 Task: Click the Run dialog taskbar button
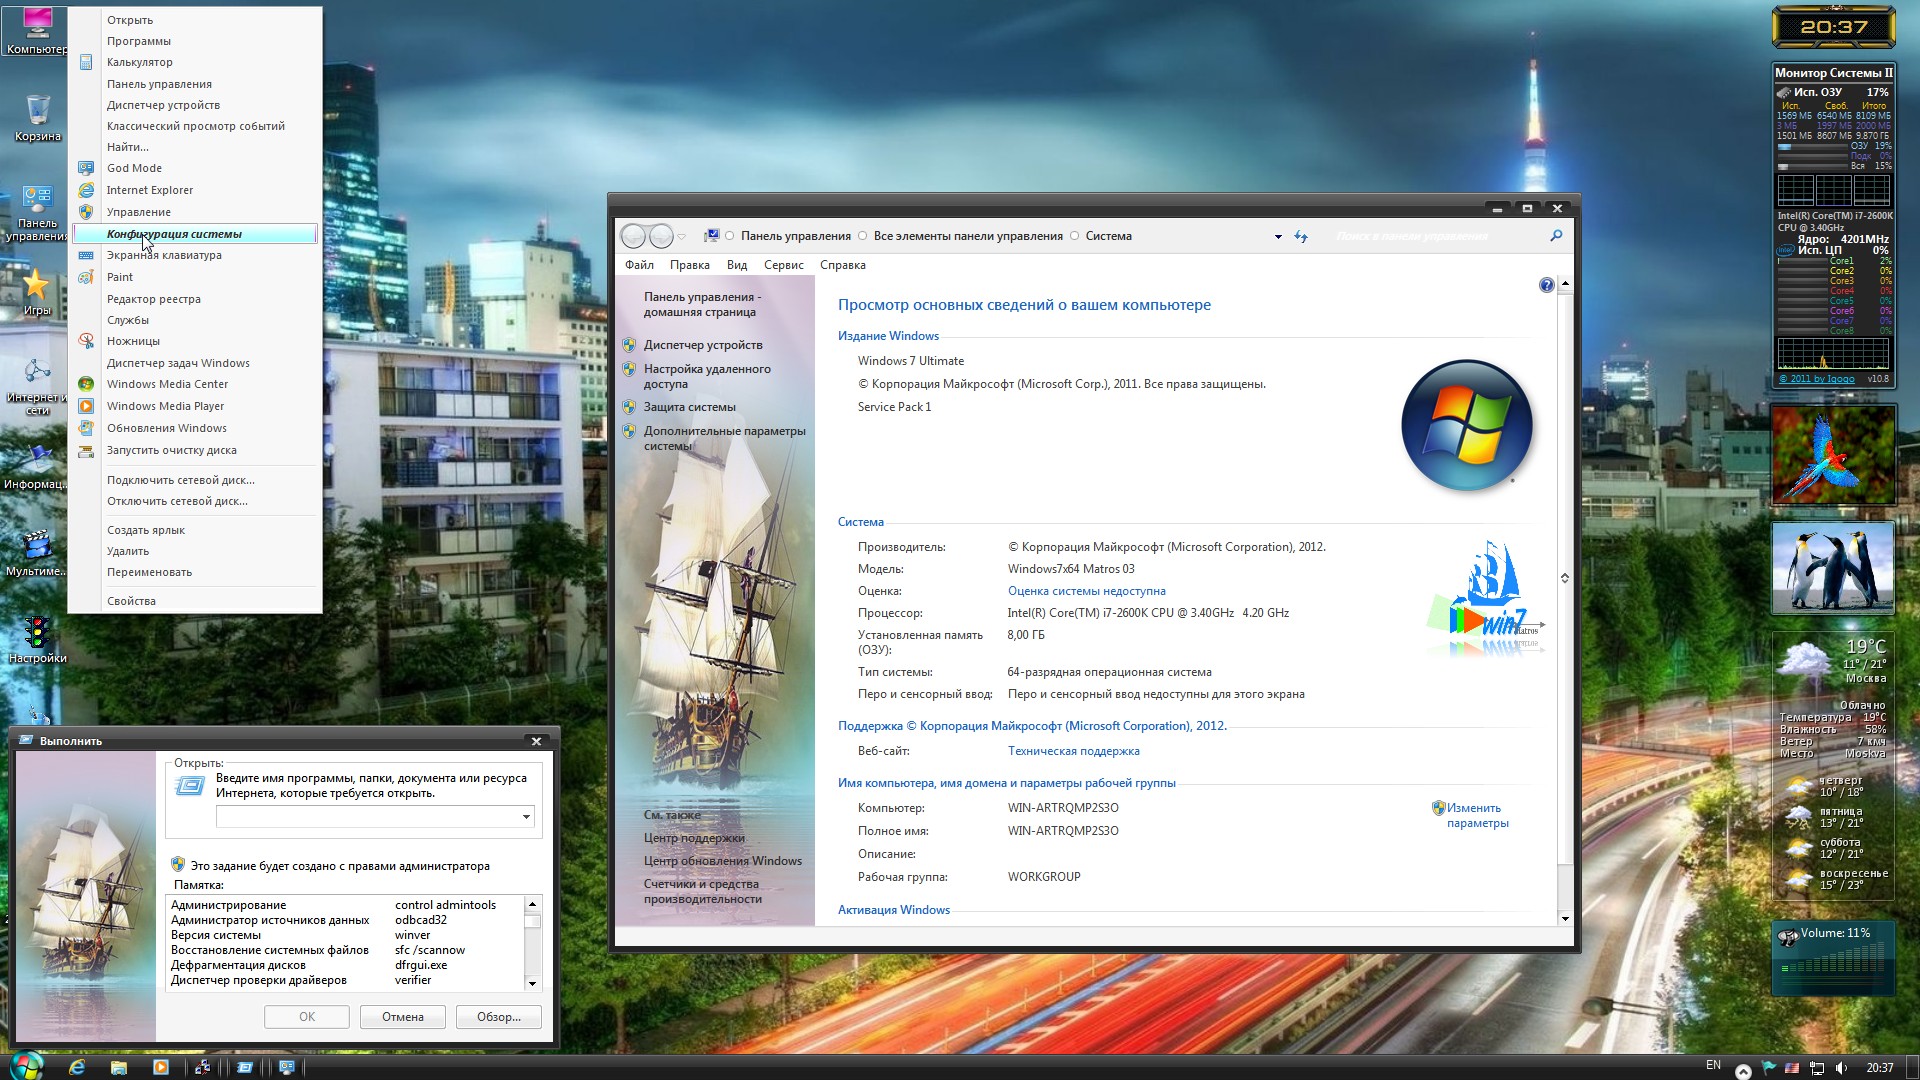[245, 1067]
